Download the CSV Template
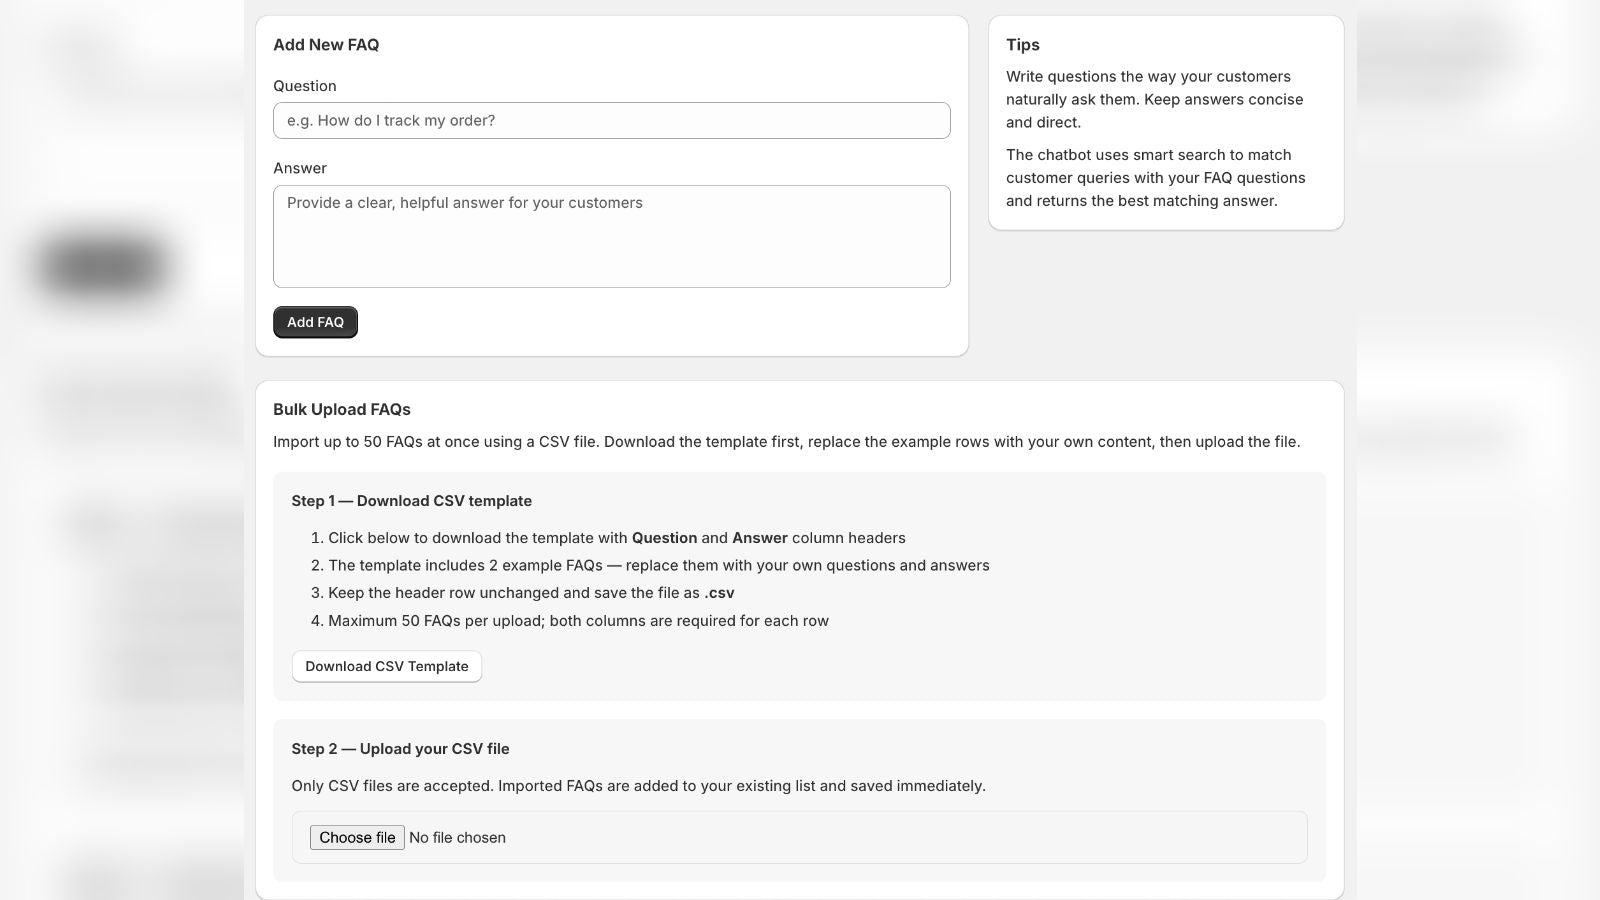The height and width of the screenshot is (900, 1600). click(386, 666)
